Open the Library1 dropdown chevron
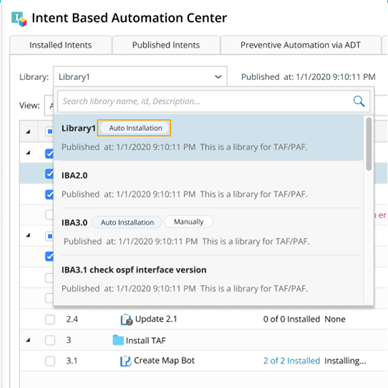388x388 pixels. [218, 77]
